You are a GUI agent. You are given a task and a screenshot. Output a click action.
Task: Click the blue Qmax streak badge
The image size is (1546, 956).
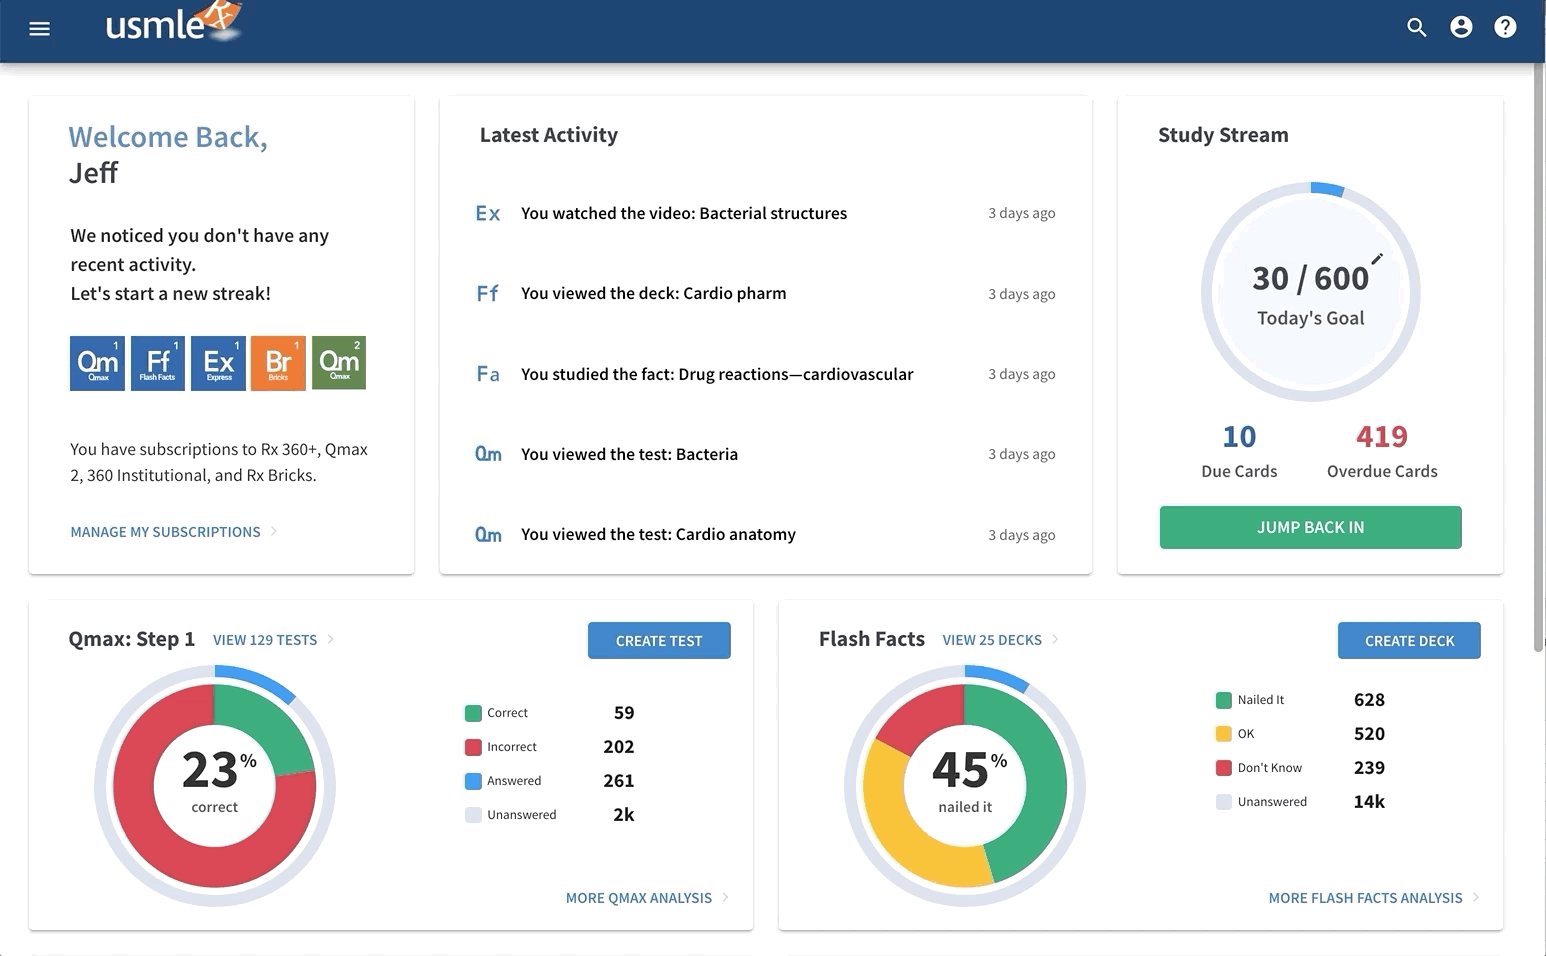tap(98, 363)
